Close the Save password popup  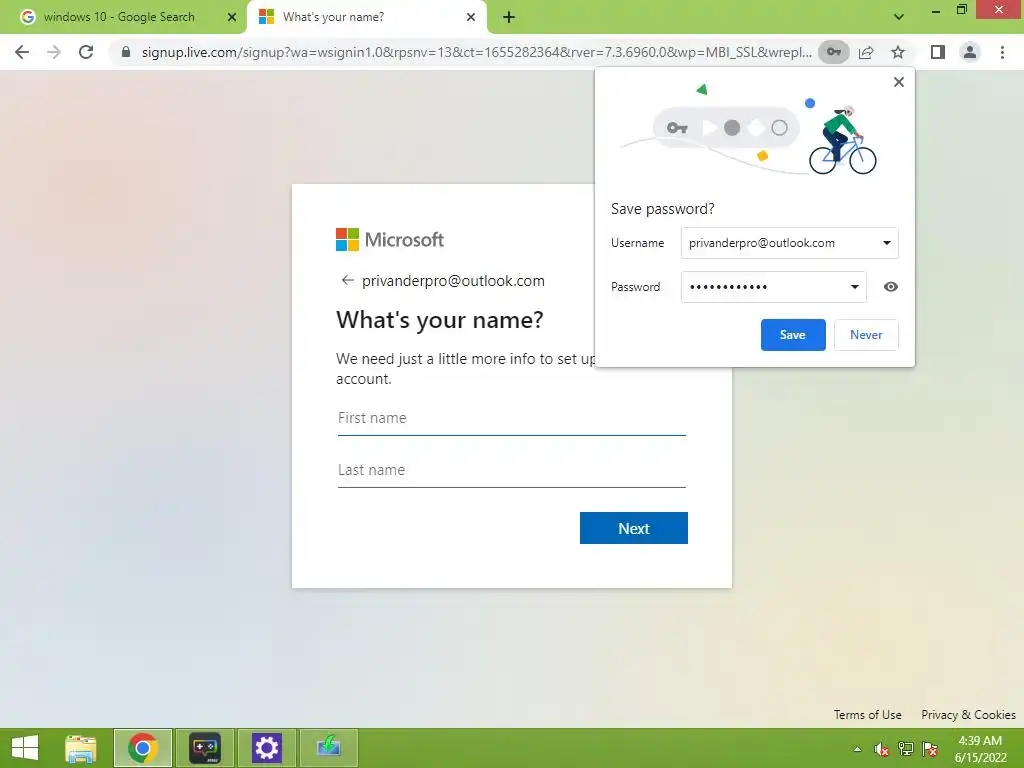coord(899,82)
